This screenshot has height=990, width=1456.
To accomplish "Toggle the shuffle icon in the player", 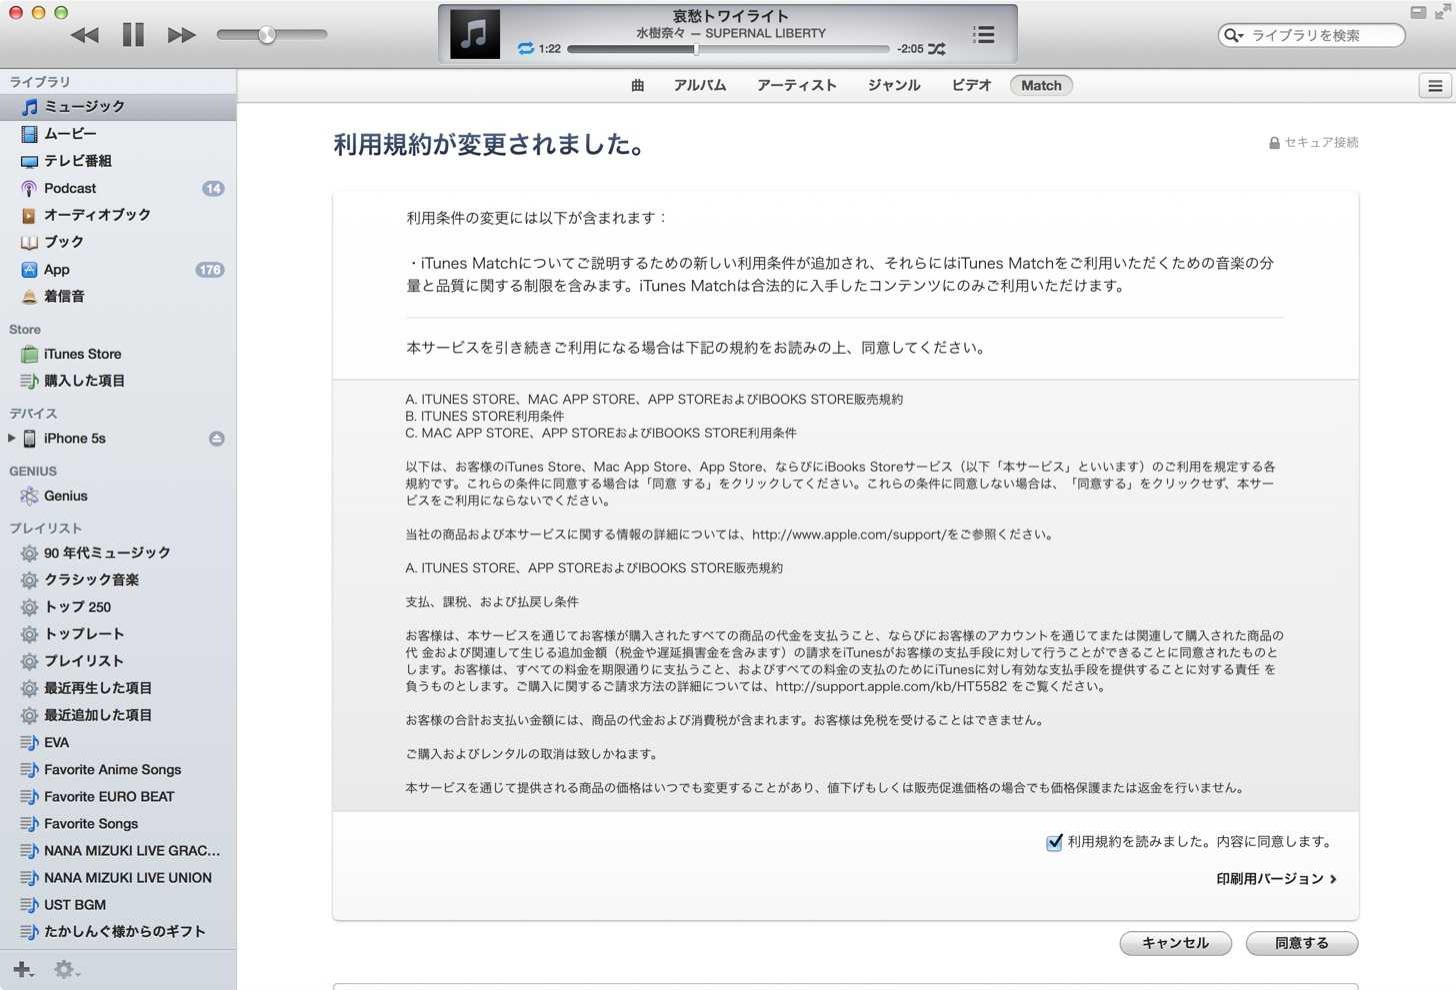I will [937, 48].
